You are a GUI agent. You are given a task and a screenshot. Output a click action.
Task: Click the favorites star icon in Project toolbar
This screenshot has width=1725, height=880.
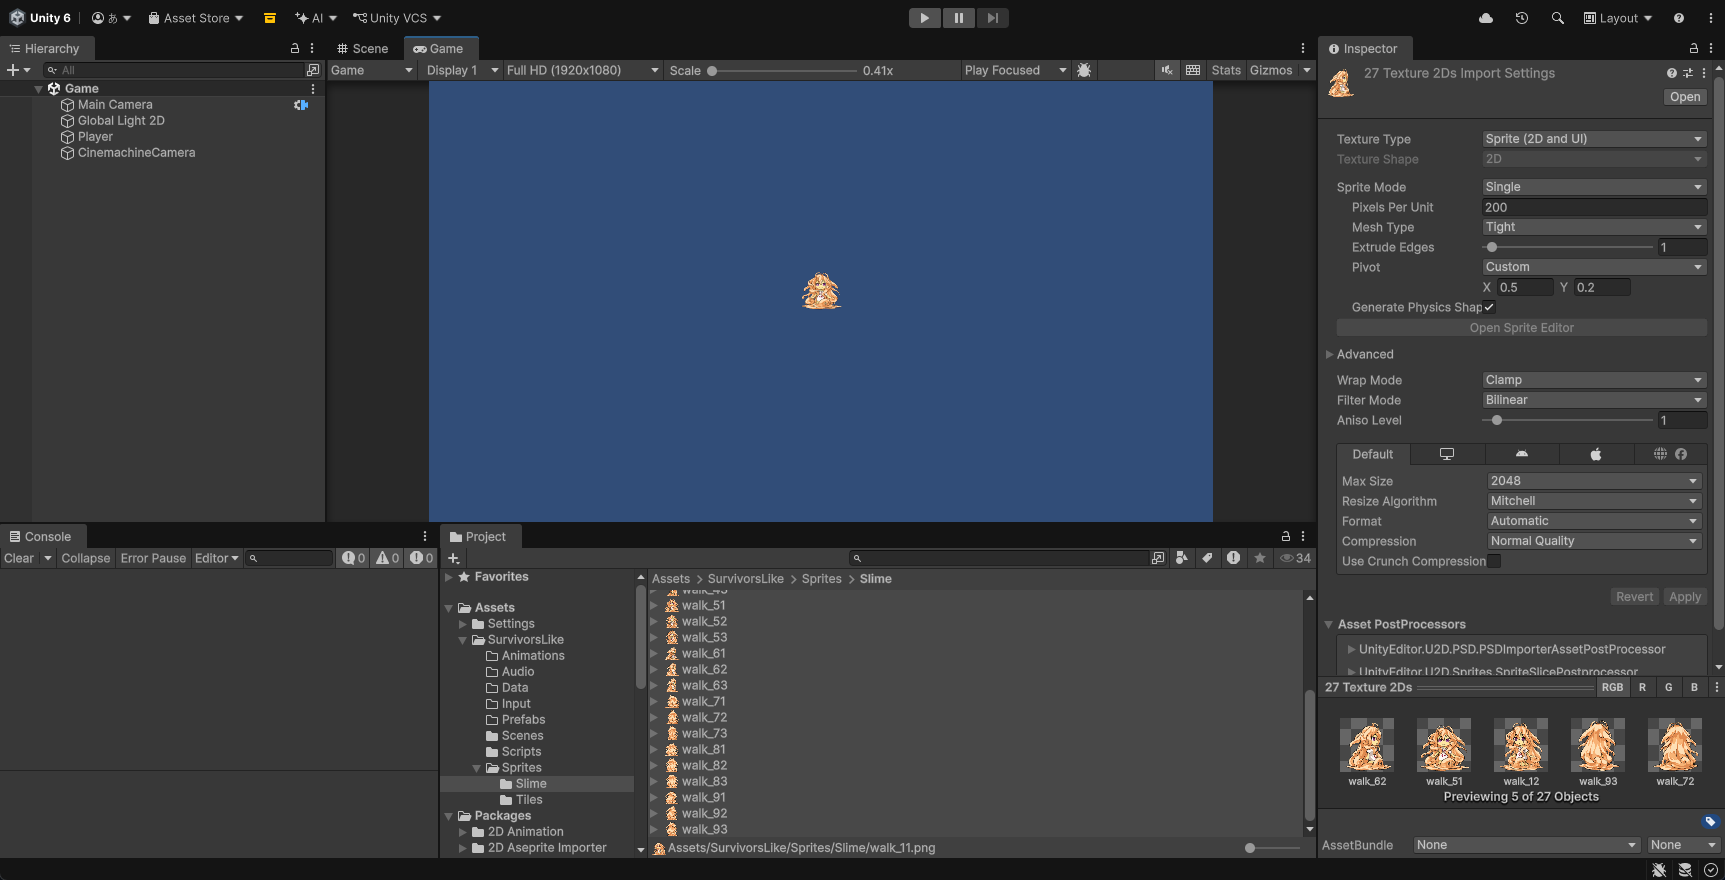pyautogui.click(x=1260, y=558)
